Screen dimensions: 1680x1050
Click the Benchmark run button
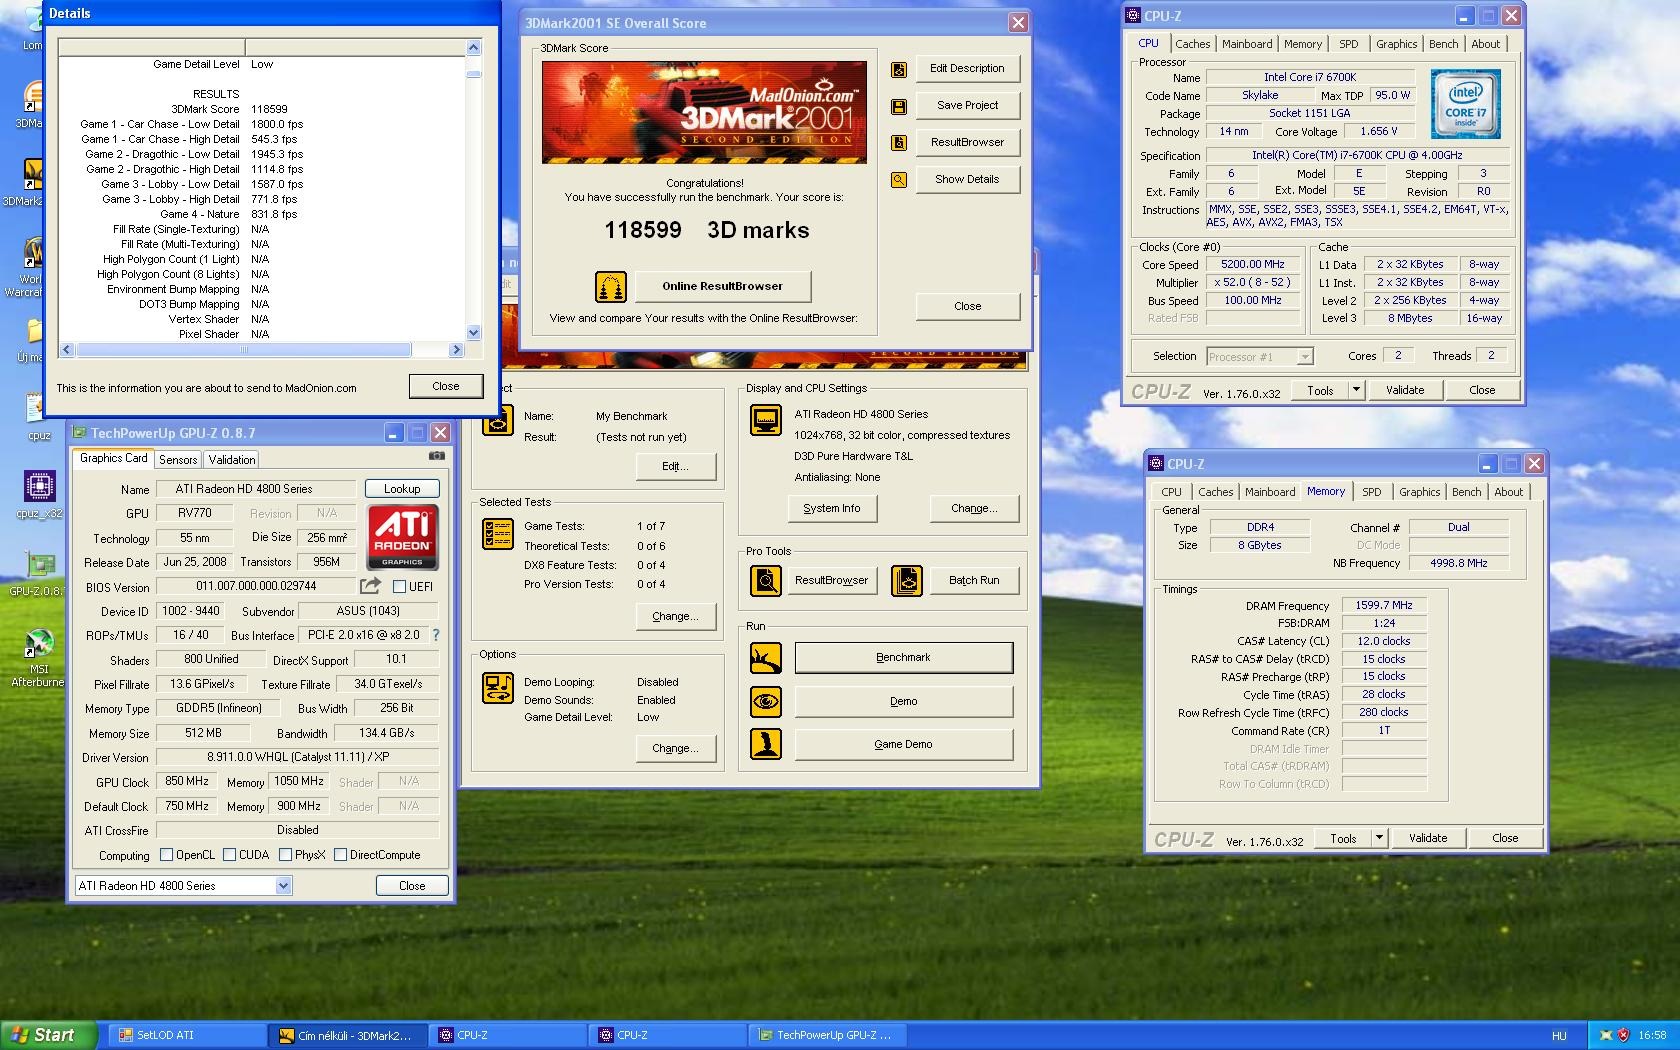tap(904, 657)
